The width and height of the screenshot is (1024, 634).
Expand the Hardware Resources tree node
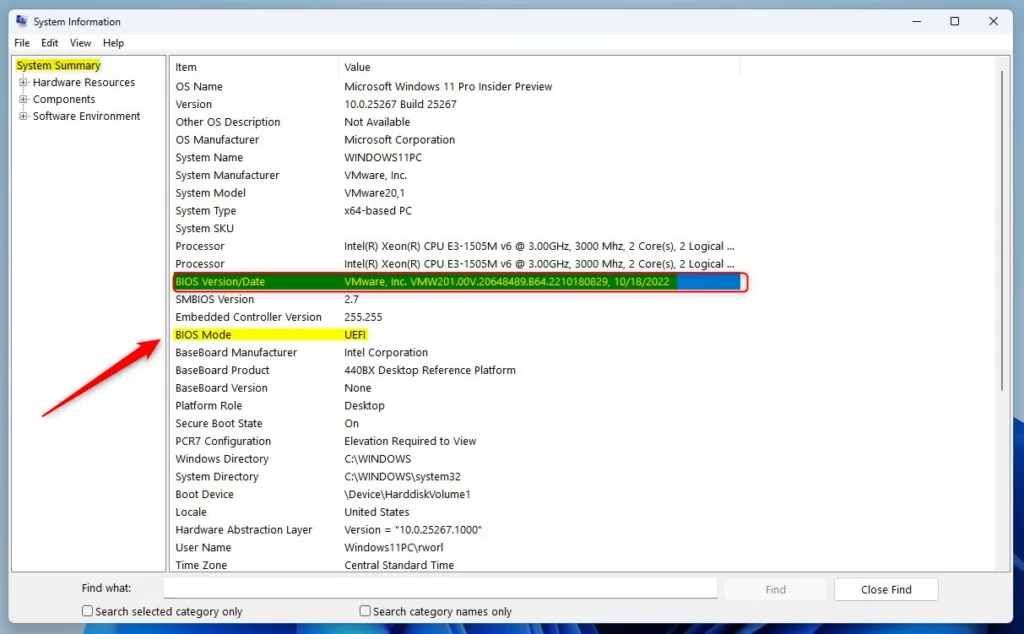[23, 83]
